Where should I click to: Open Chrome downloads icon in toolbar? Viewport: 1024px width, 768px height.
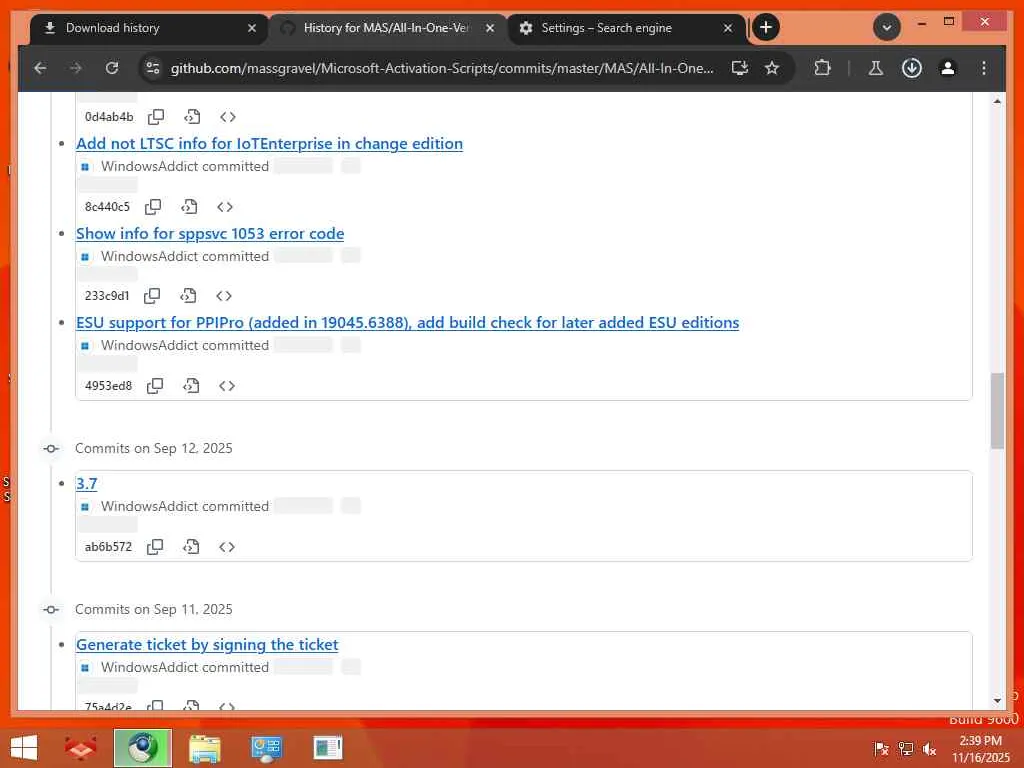click(x=912, y=68)
